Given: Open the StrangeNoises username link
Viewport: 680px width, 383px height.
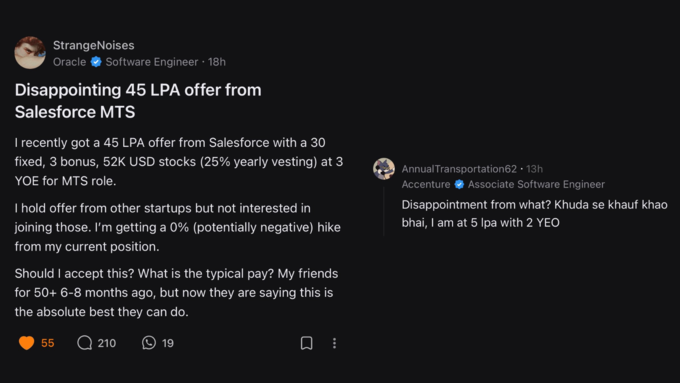Looking at the screenshot, I should 94,45.
